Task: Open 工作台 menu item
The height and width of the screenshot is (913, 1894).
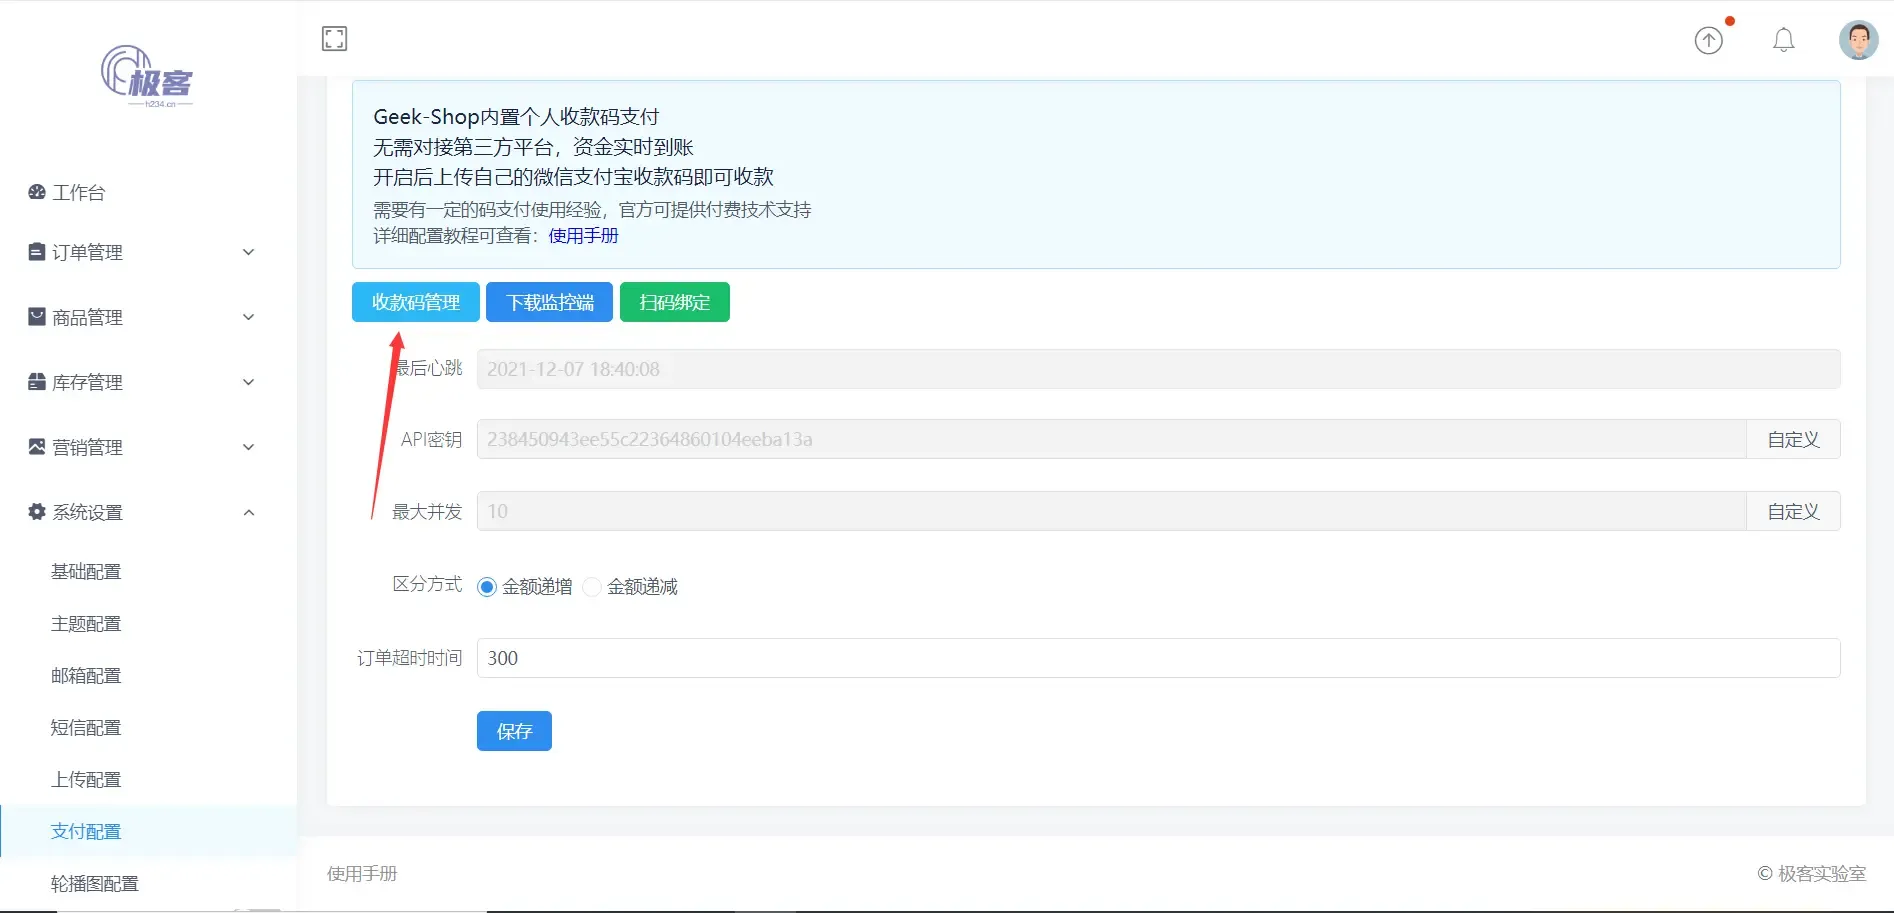Action: point(148,192)
